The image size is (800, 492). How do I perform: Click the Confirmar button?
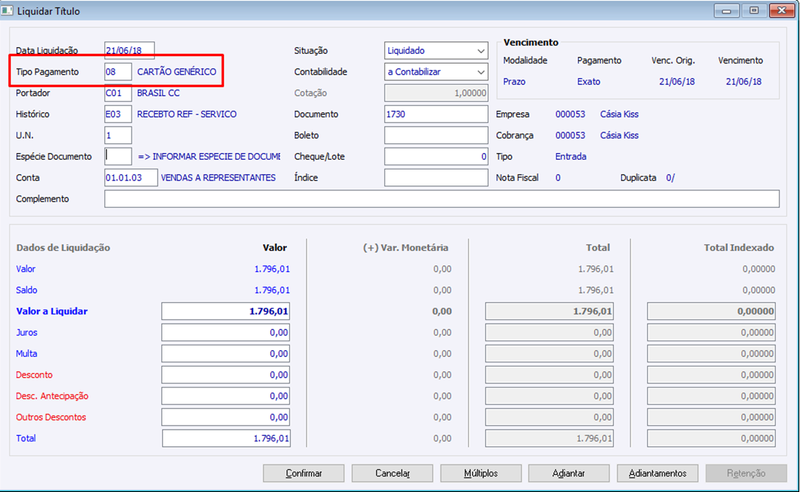coord(304,473)
